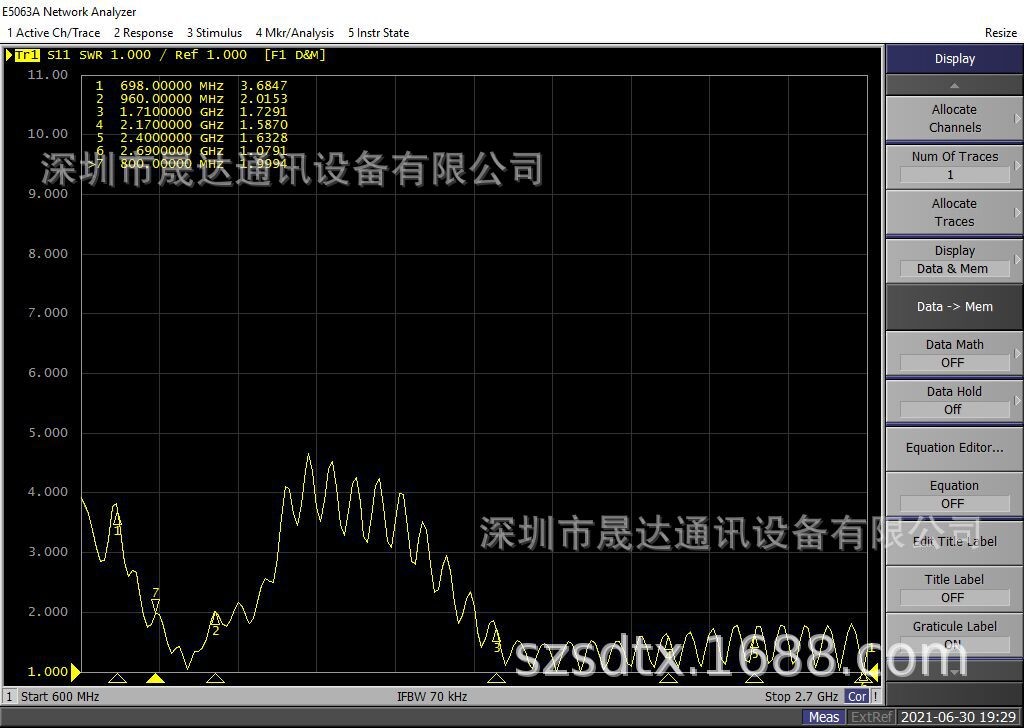Open the 1 Active Ch/Trace menu
This screenshot has width=1024, height=728.
[54, 33]
